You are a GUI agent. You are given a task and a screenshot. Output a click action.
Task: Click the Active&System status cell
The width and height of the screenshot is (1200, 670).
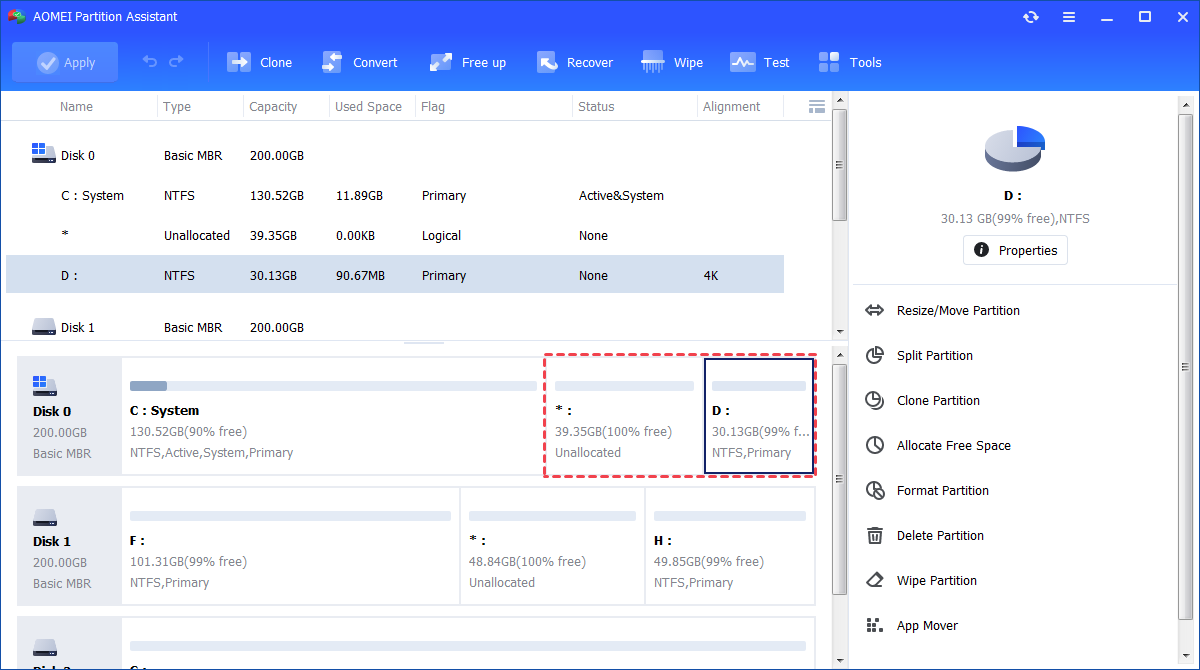(x=621, y=196)
